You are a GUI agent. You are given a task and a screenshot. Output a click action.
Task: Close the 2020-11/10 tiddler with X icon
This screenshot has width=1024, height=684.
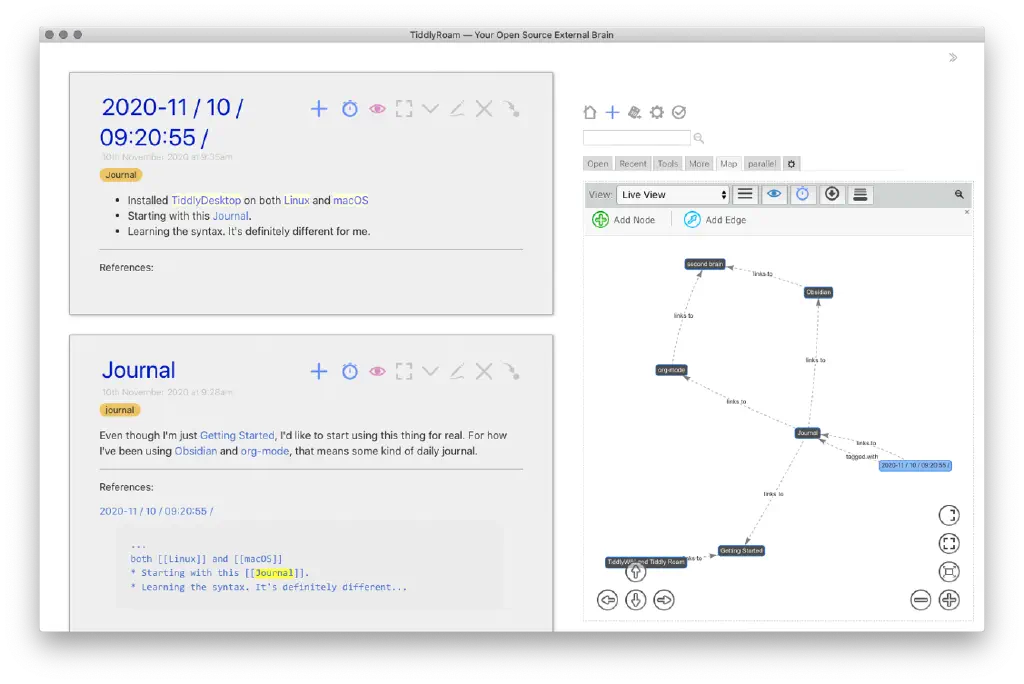tap(484, 108)
